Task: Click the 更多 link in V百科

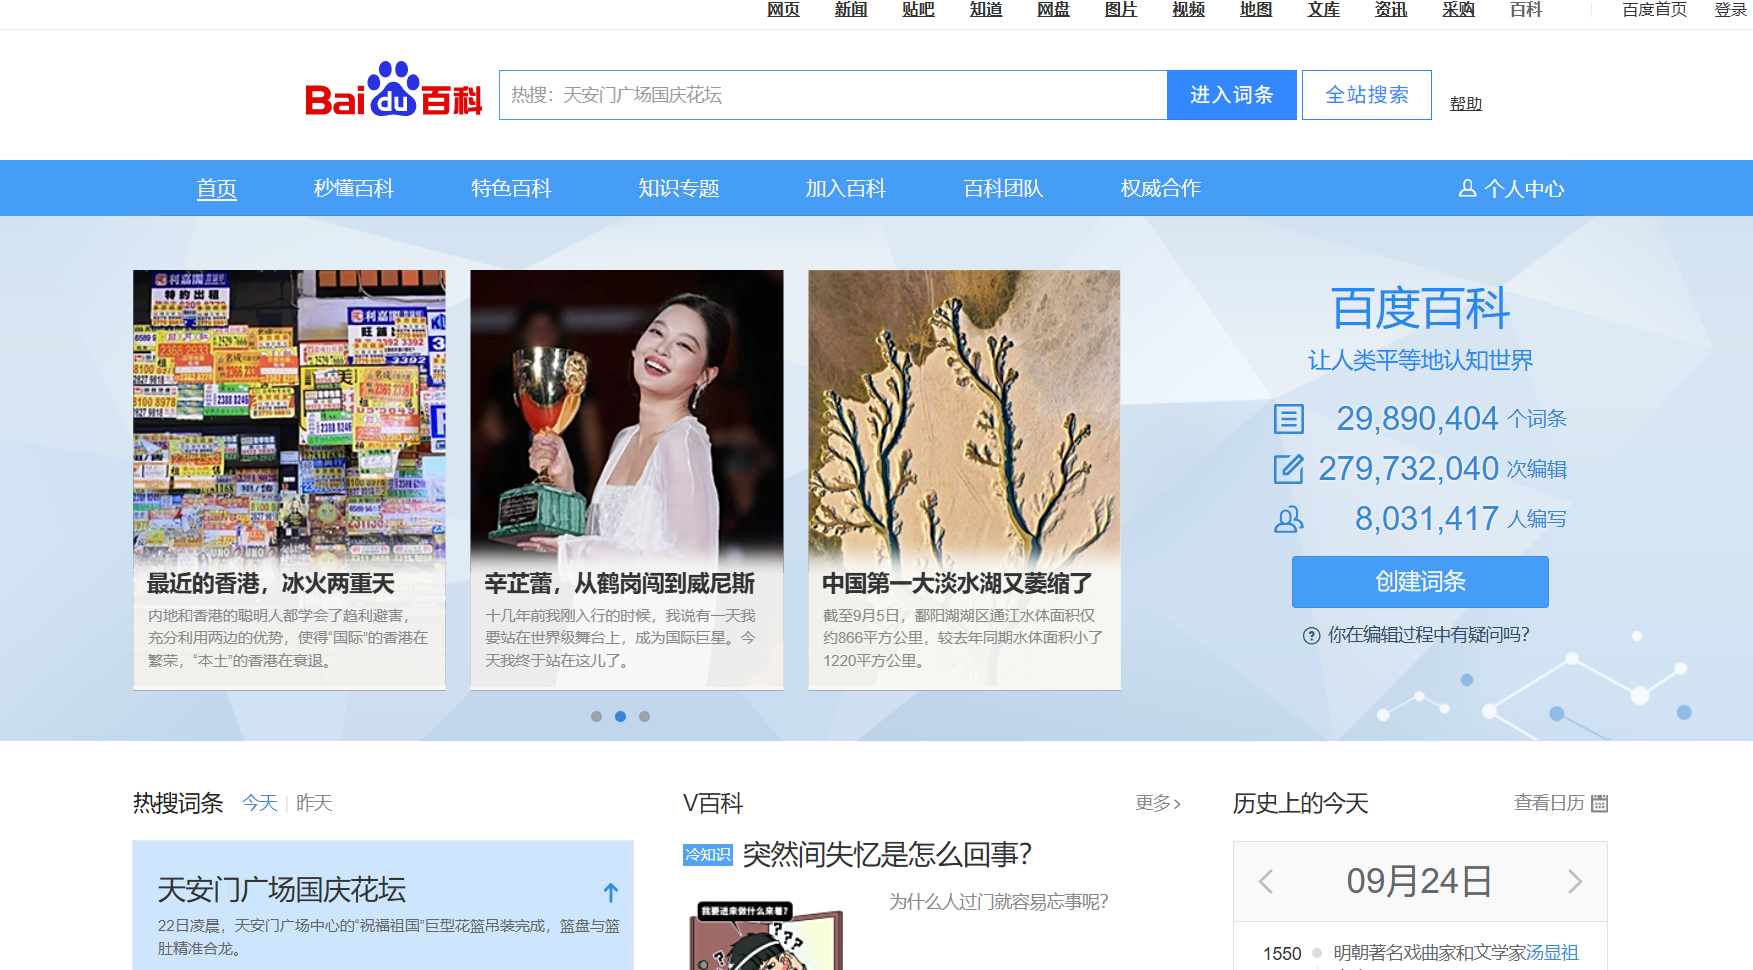Action: [x=1158, y=803]
